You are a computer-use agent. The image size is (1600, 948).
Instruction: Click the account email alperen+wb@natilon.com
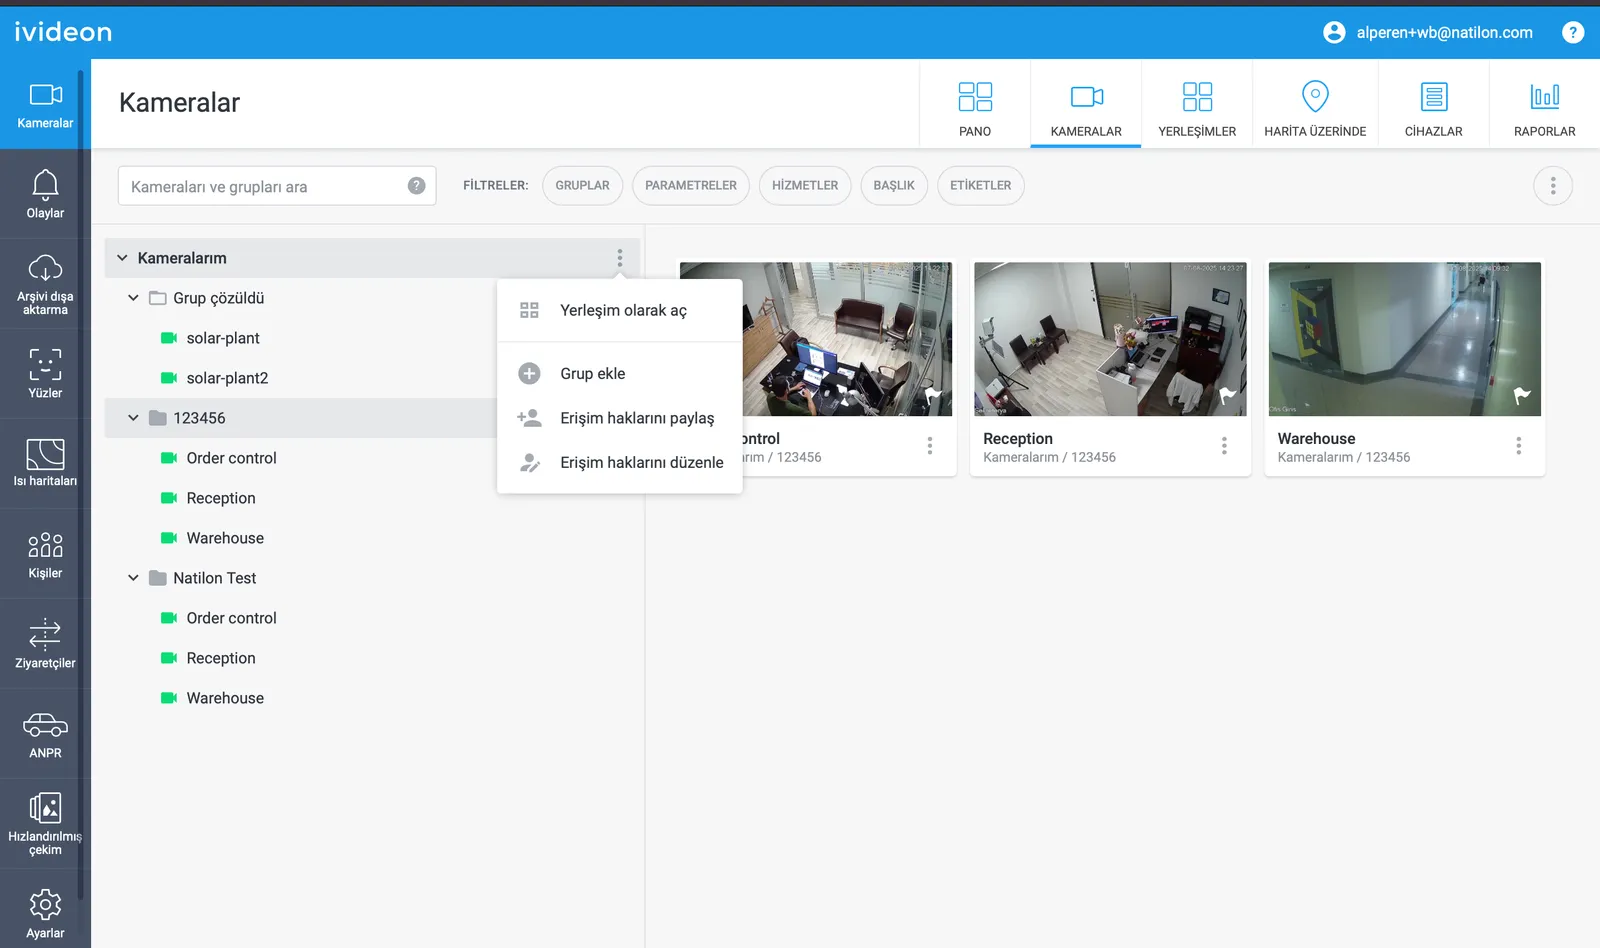1443,33
